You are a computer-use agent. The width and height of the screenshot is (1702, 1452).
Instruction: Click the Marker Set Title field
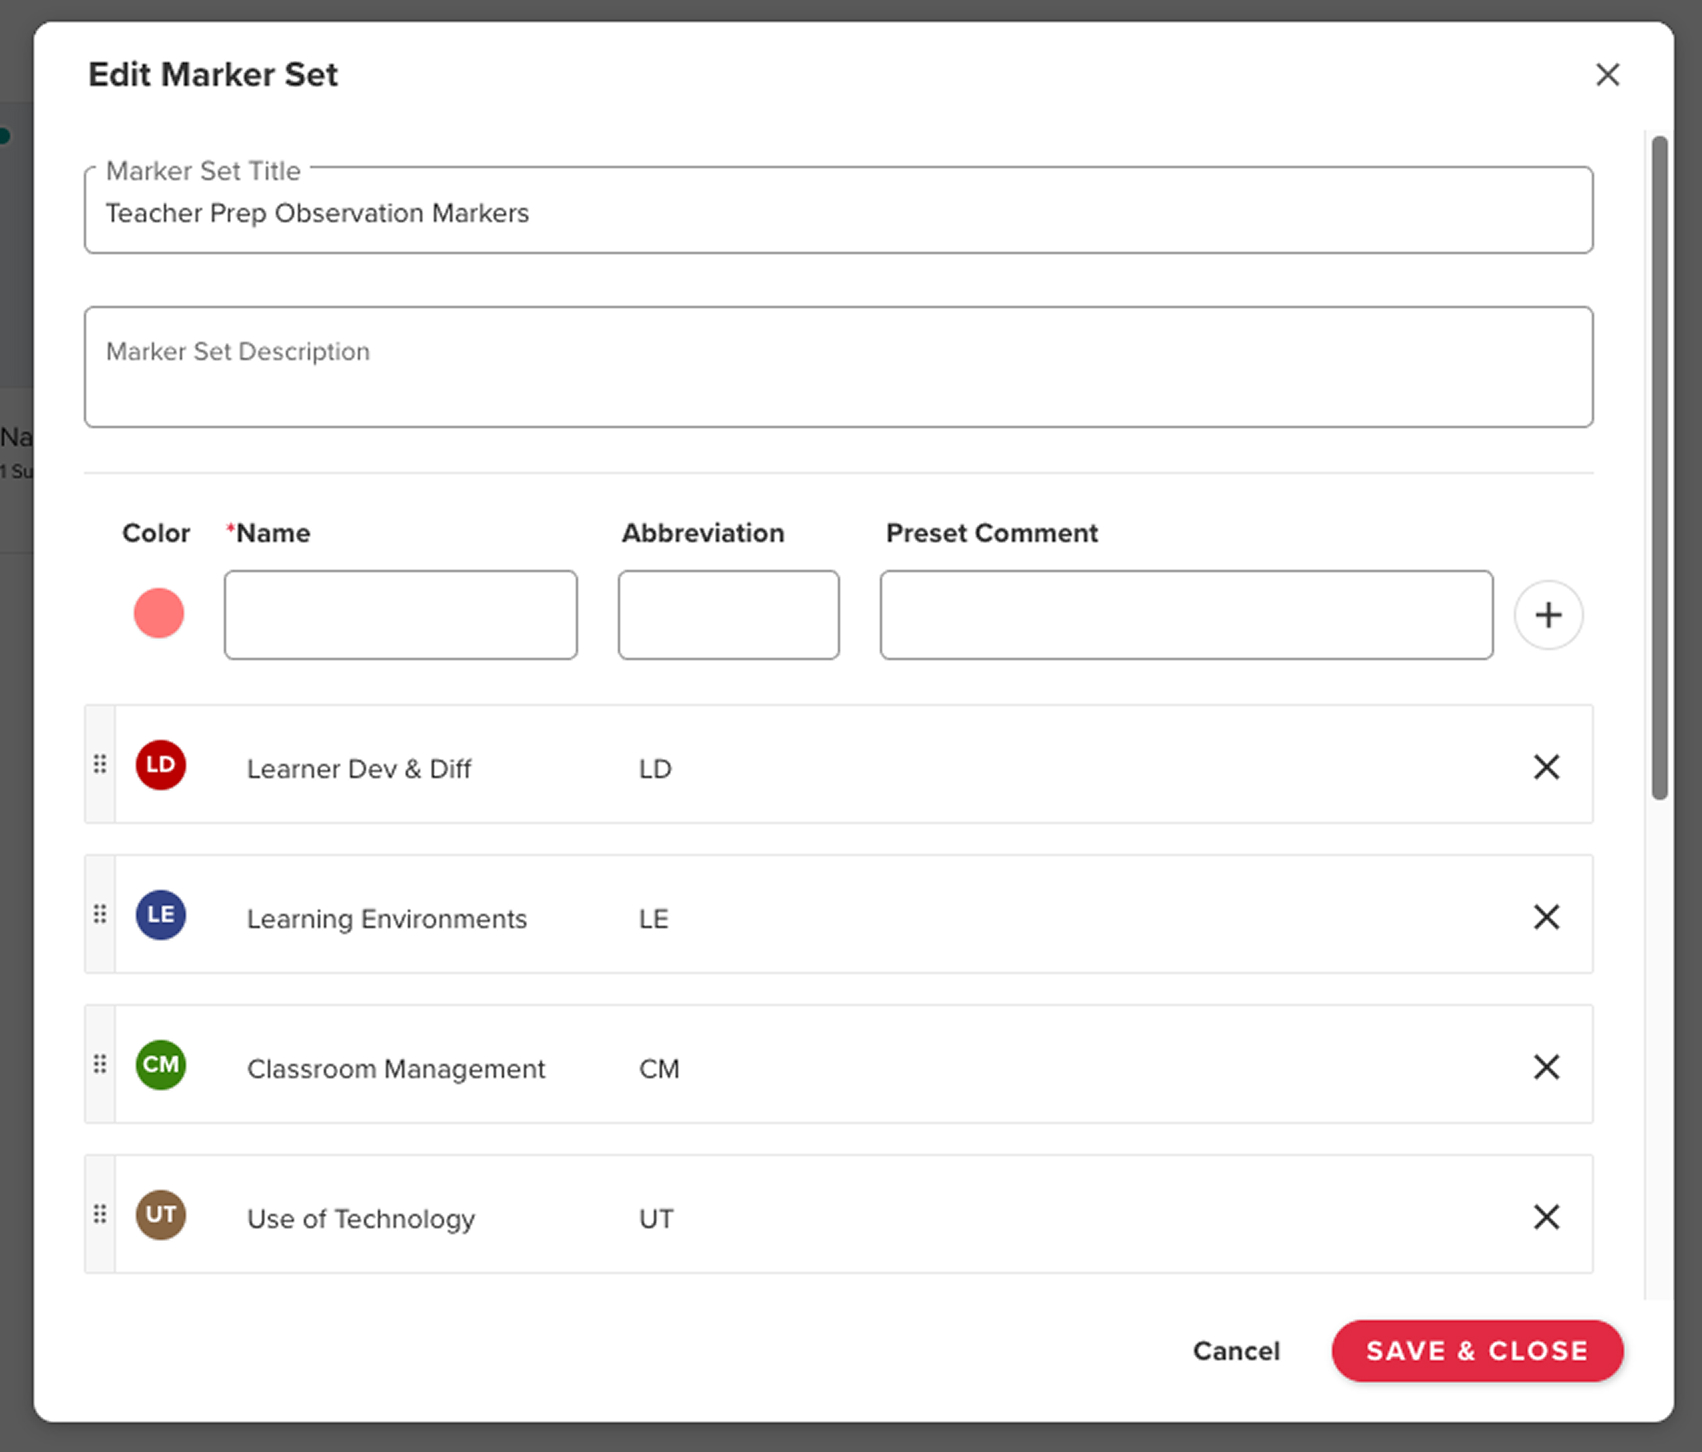[838, 212]
